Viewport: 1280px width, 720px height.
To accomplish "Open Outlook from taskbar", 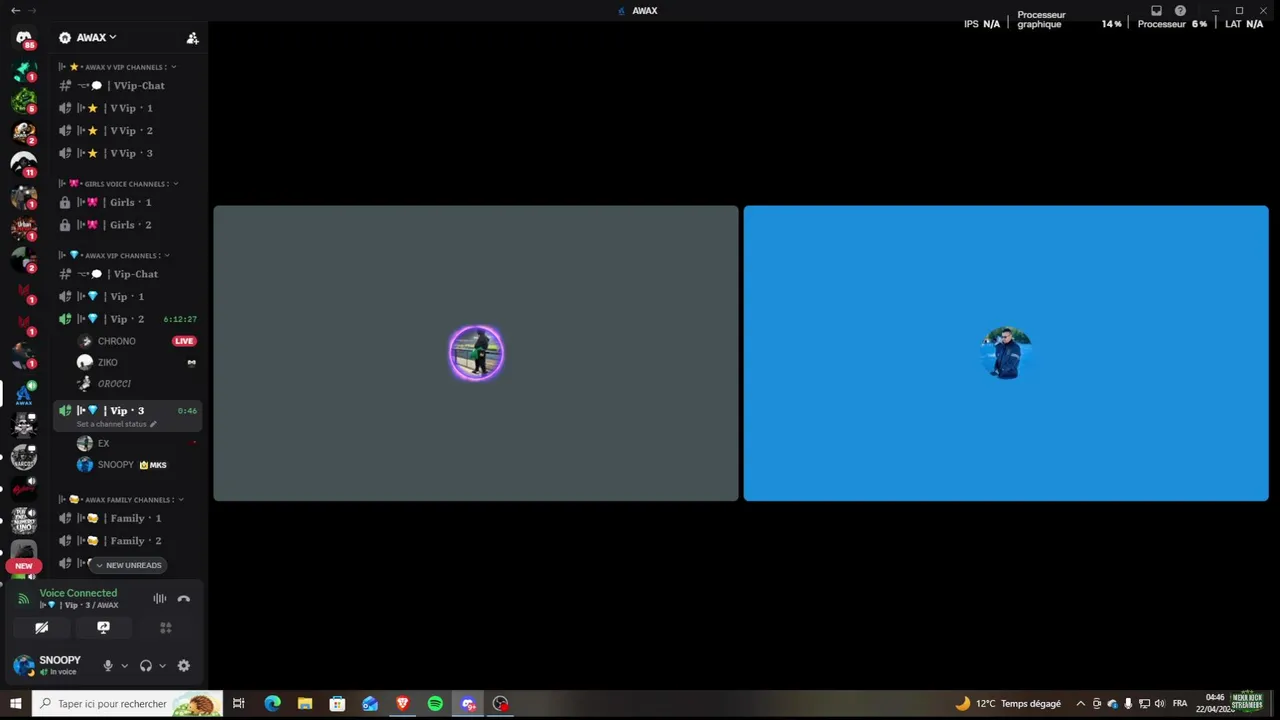I will click(x=370, y=704).
